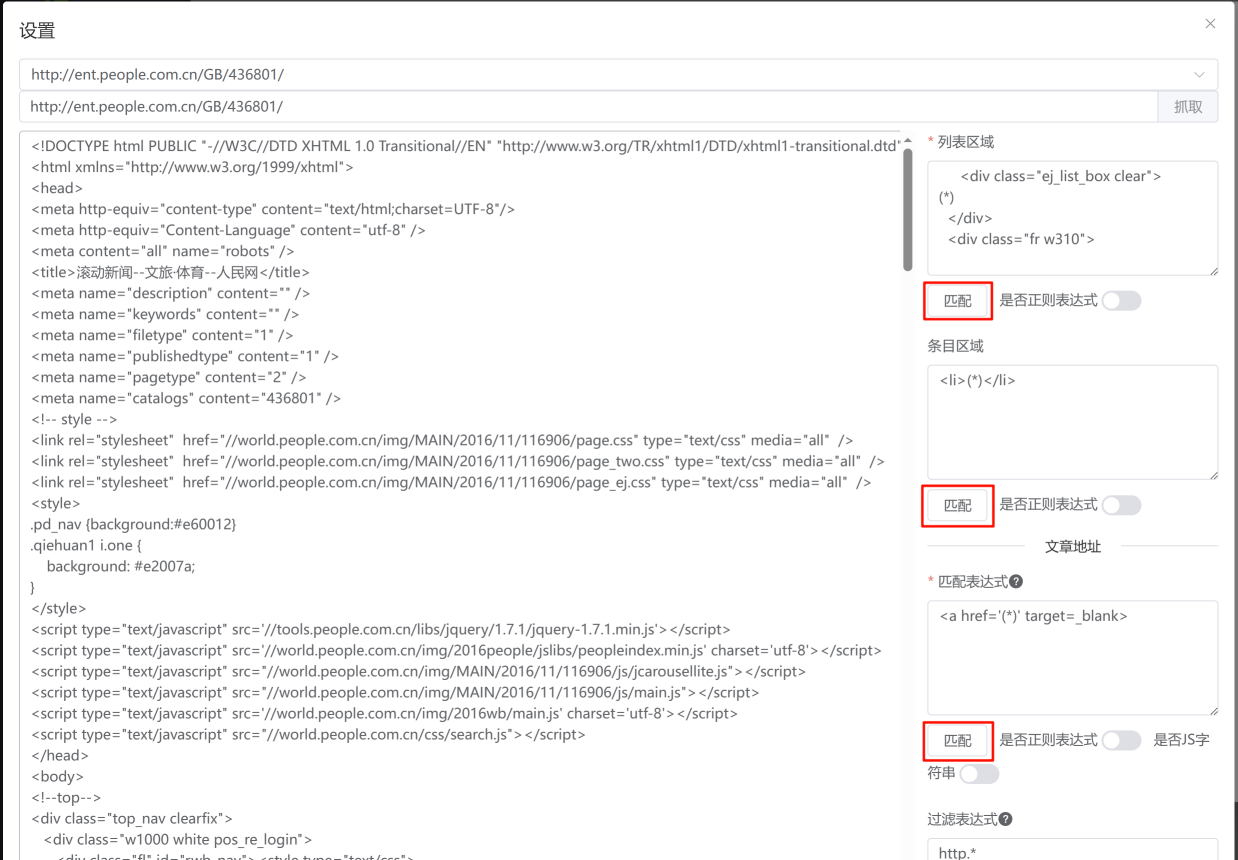
Task: Click 匹配 button under 匹配表达式
Action: click(957, 741)
